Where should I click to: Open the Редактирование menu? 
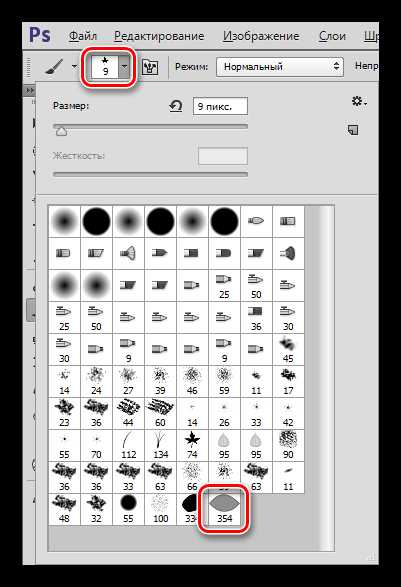tap(159, 36)
